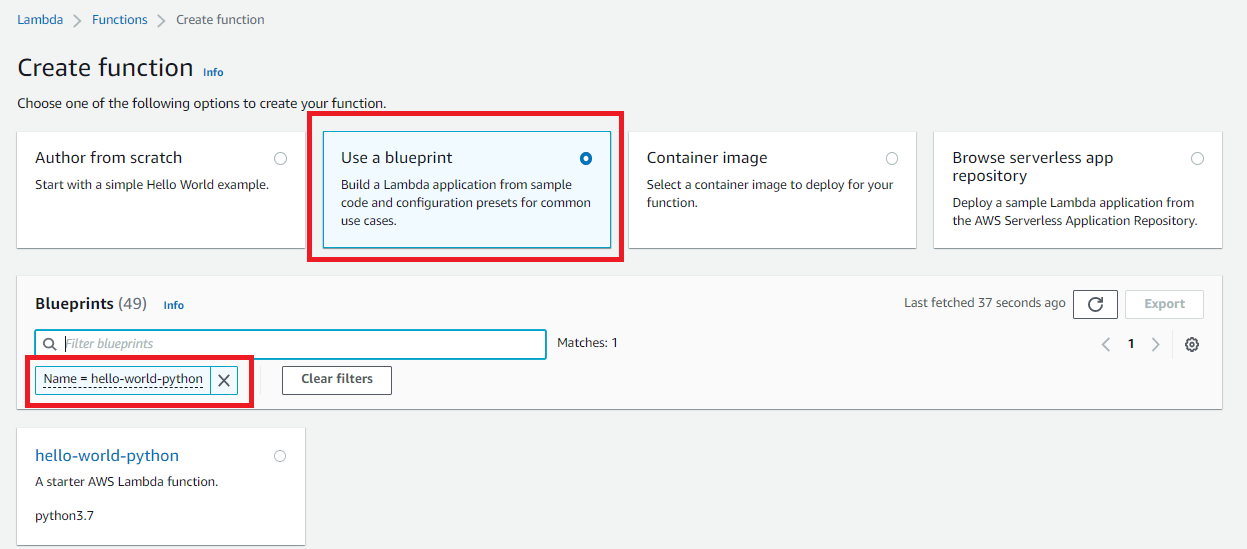Open the Info link beside Create function

[213, 72]
